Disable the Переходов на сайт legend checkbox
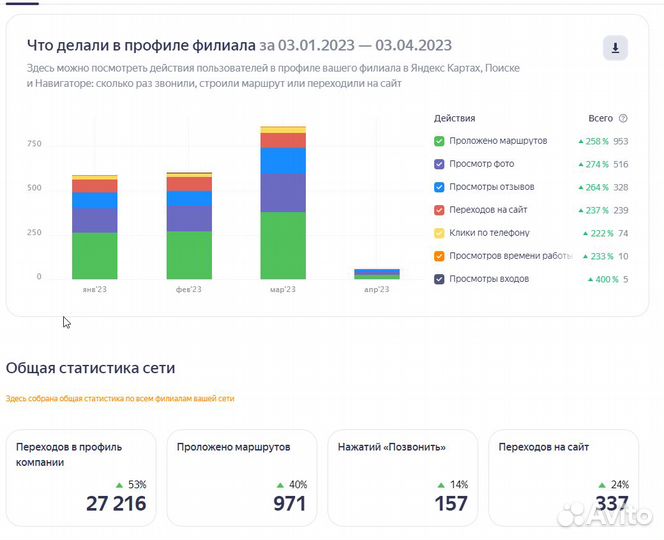Image resolution: width=664 pixels, height=540 pixels. coord(439,210)
